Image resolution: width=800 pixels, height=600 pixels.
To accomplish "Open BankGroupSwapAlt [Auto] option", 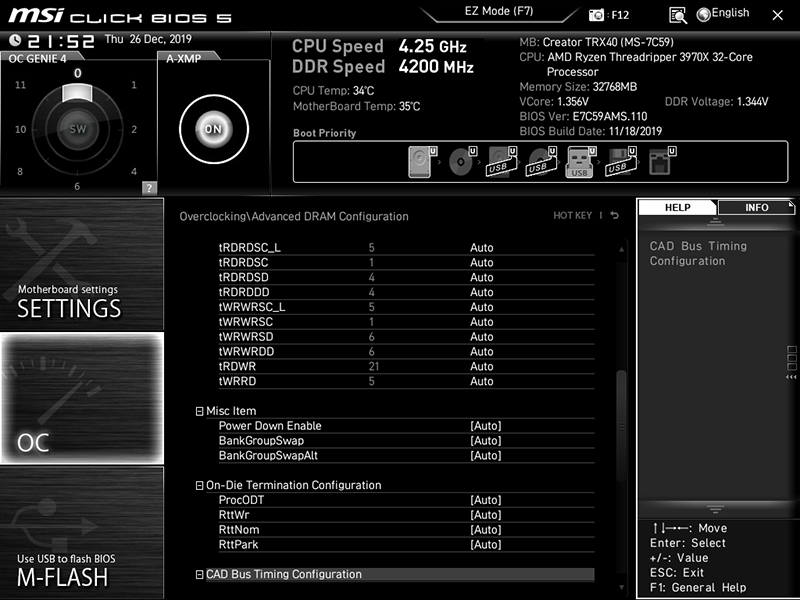I will tap(486, 456).
